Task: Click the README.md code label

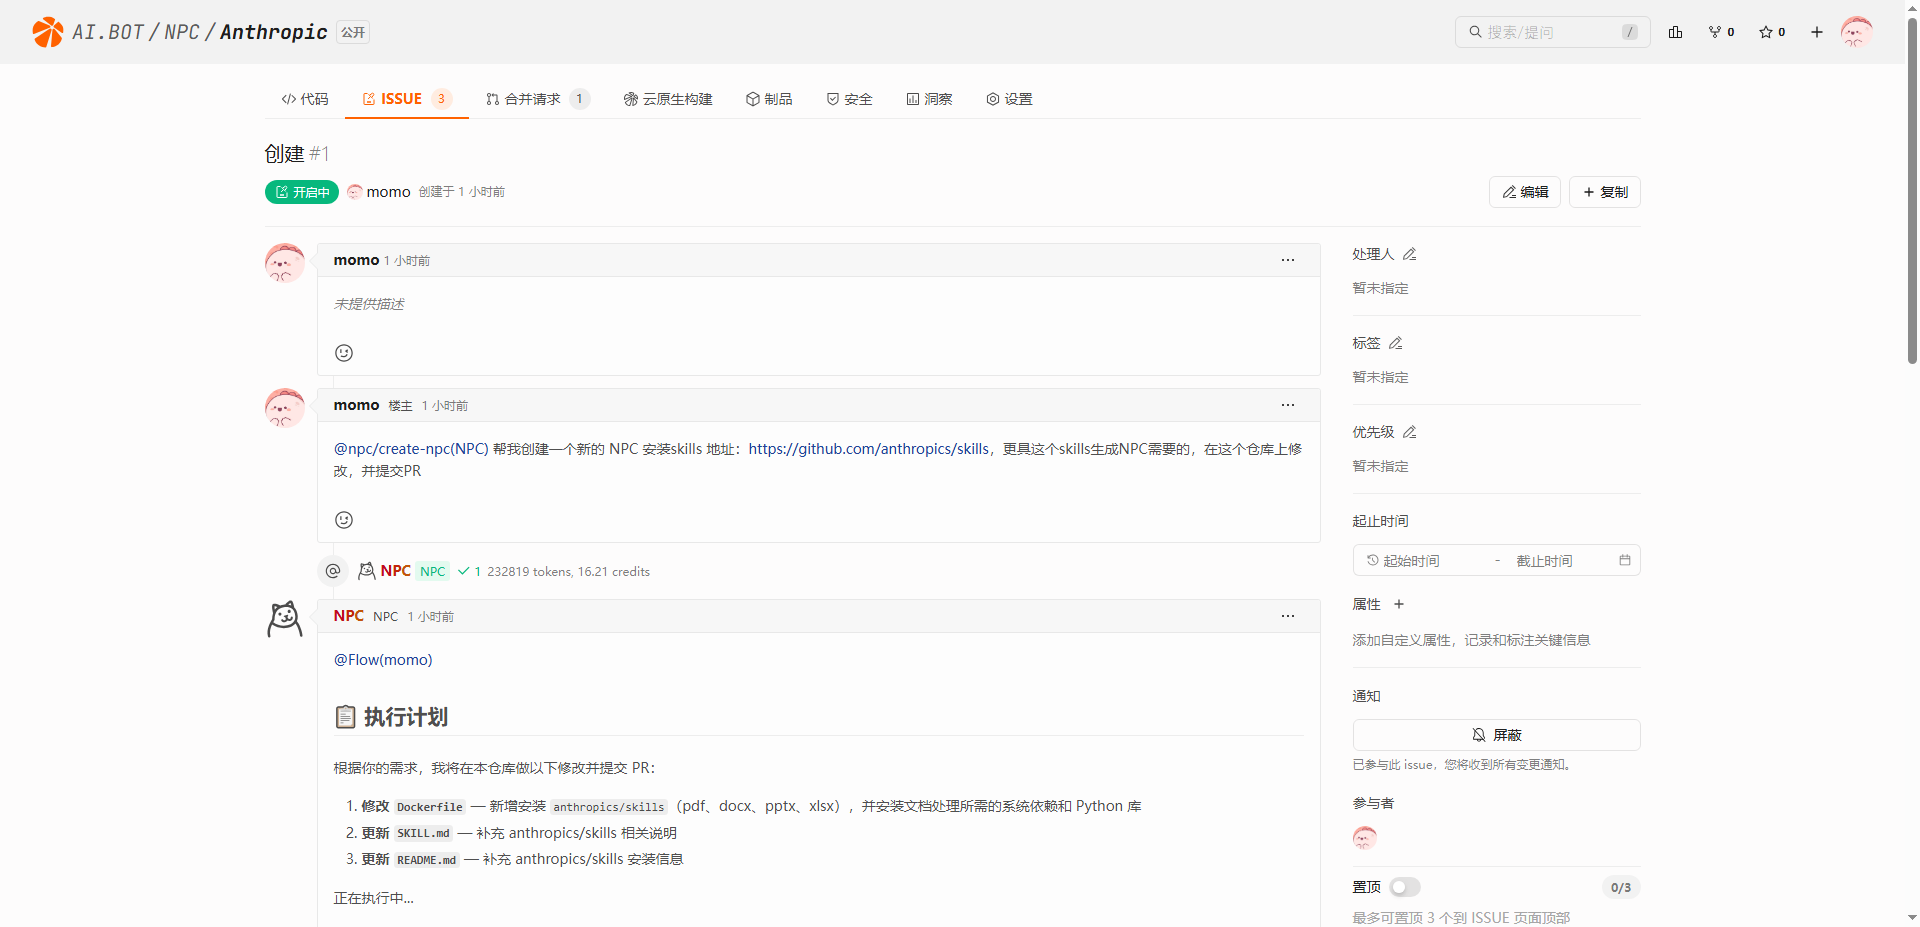Action: point(426,859)
